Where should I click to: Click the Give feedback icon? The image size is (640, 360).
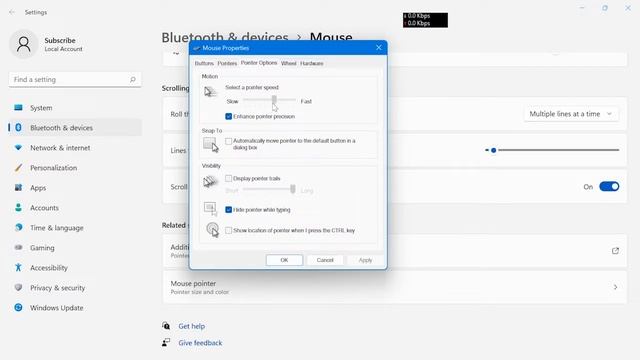click(x=166, y=342)
